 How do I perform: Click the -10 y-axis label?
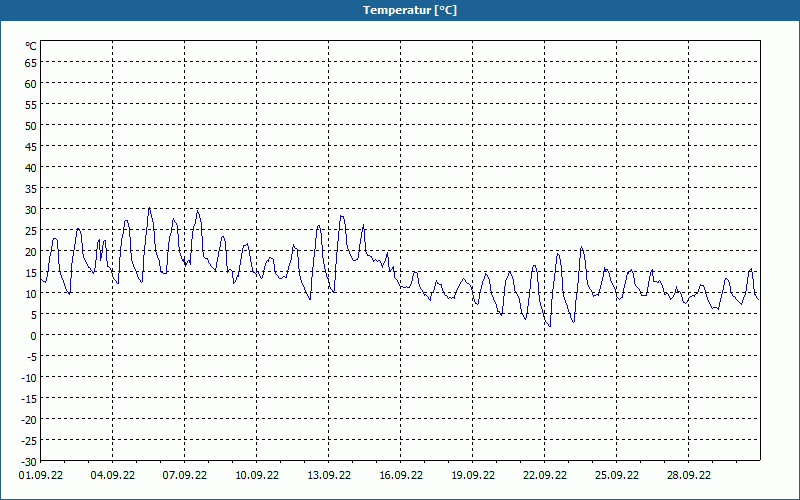click(x=29, y=378)
